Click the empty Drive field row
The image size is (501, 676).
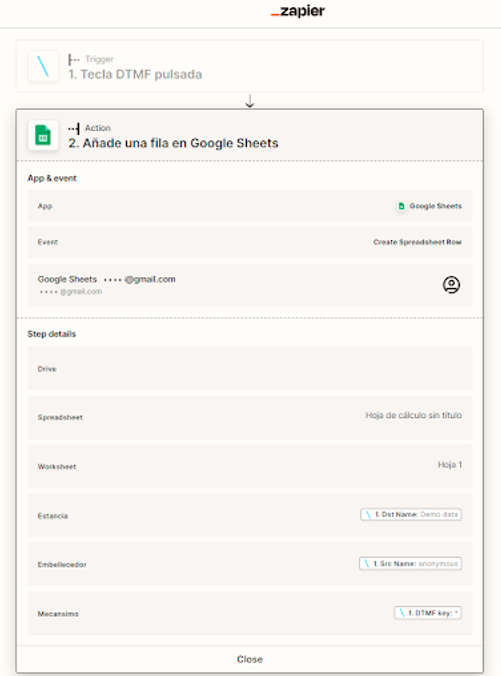click(x=250, y=369)
